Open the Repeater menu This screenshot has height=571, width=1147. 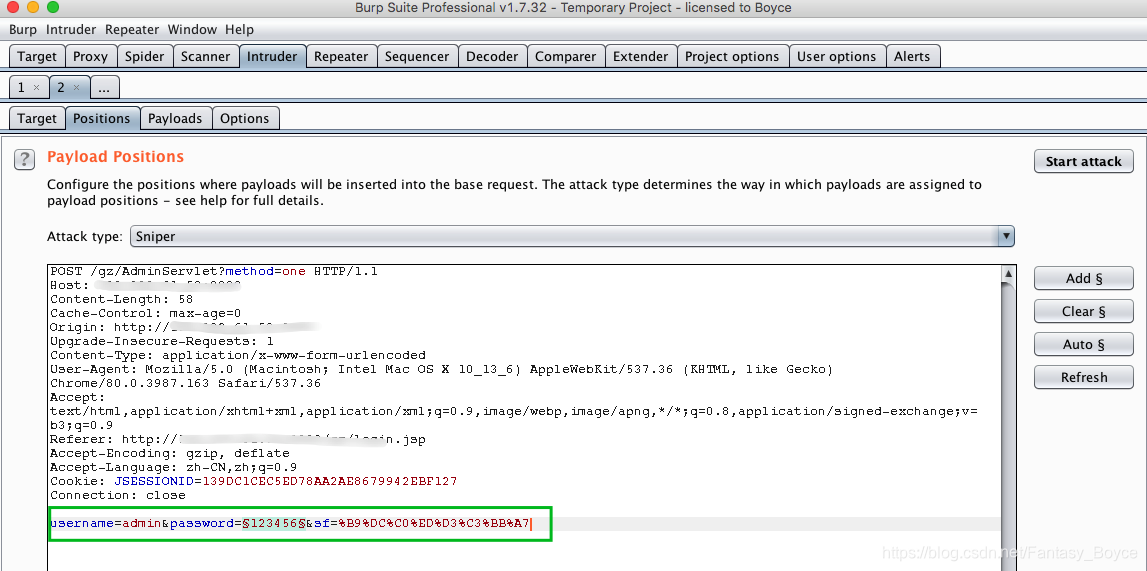pos(132,30)
